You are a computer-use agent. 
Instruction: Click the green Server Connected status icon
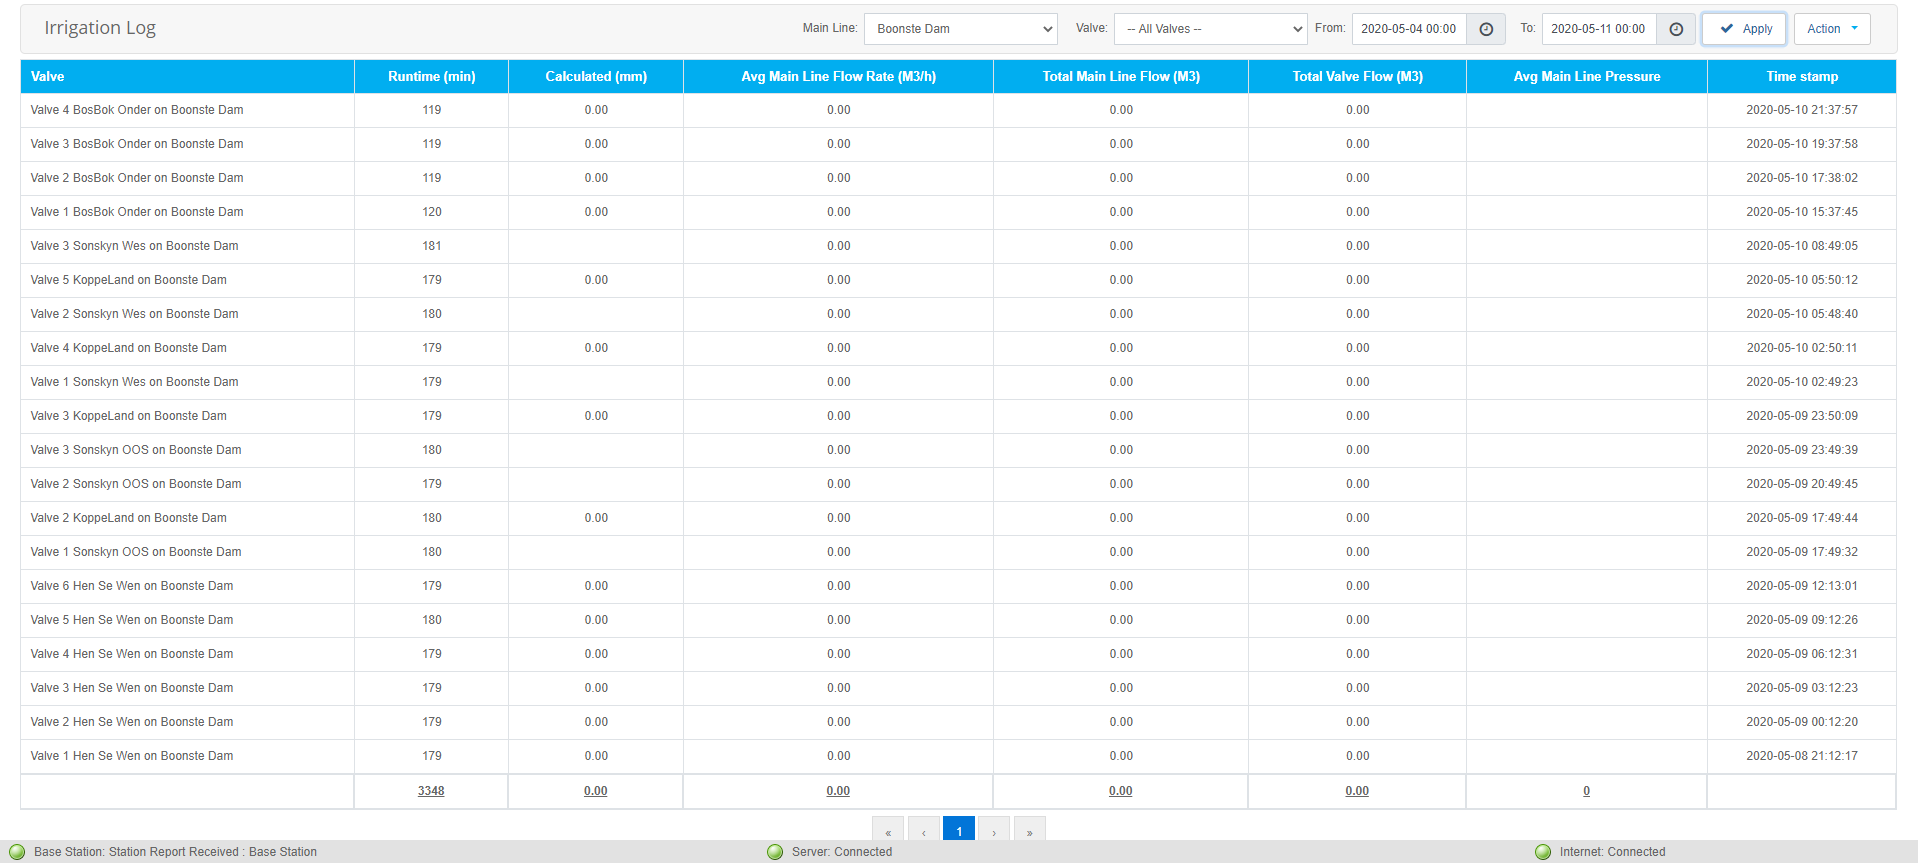tap(775, 852)
